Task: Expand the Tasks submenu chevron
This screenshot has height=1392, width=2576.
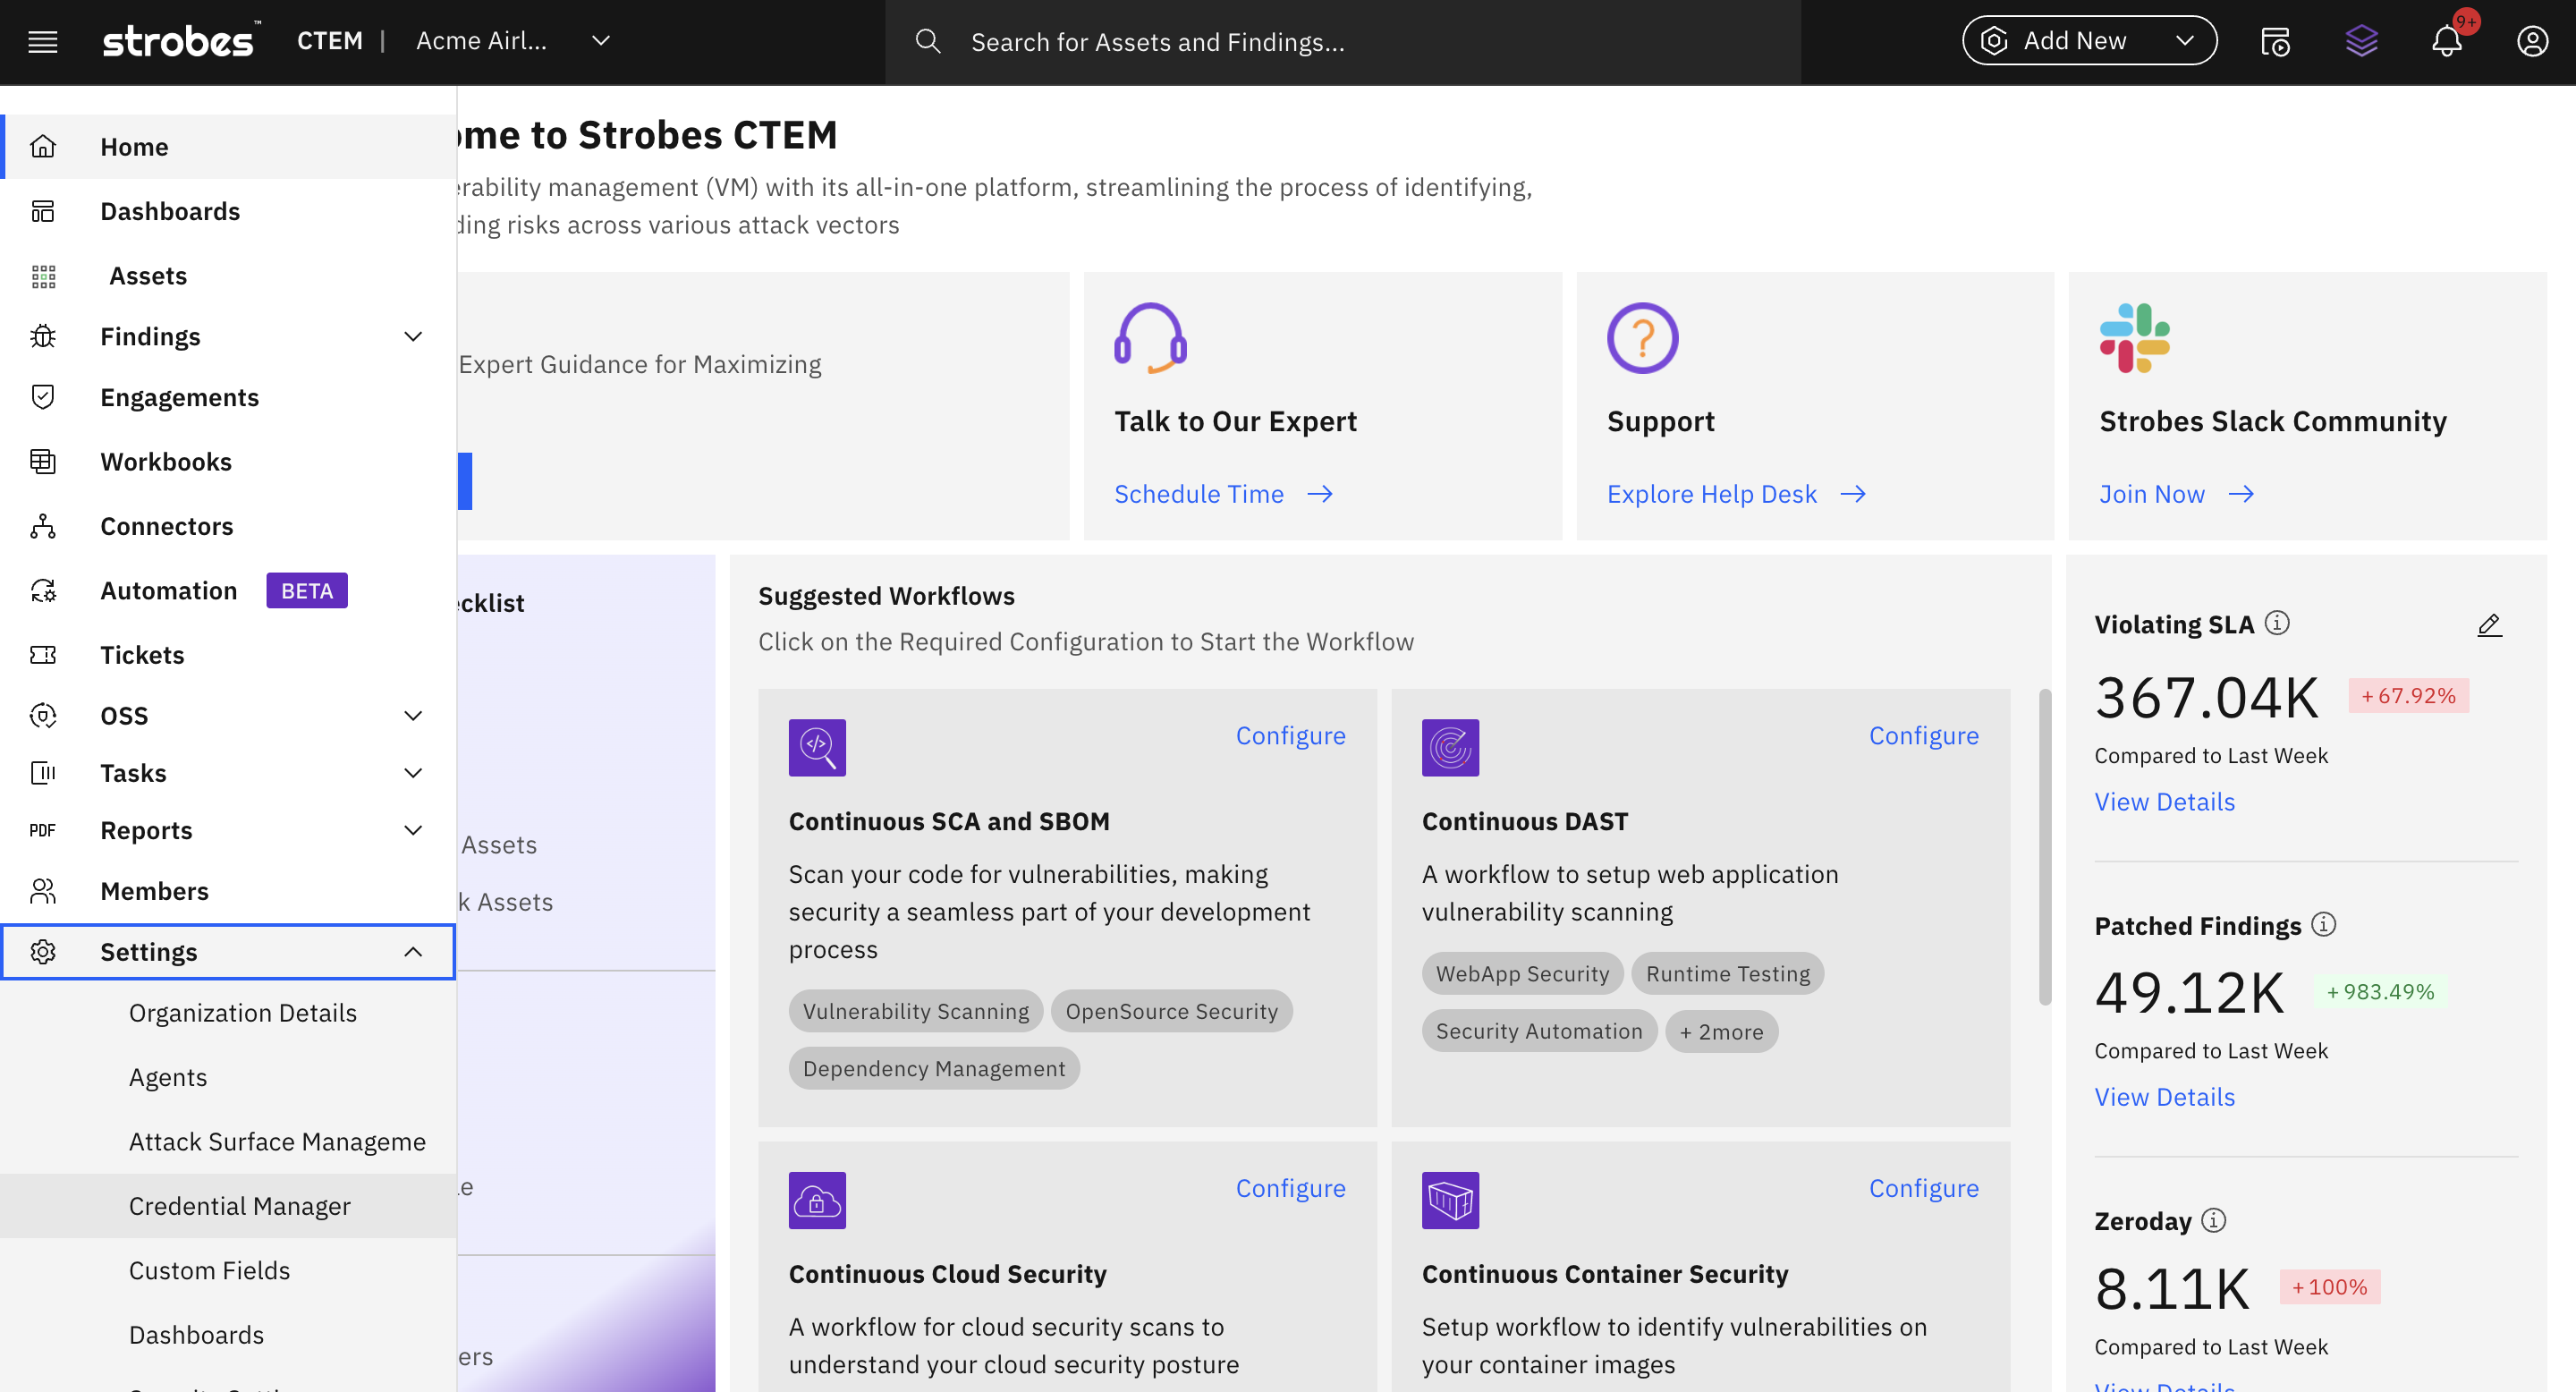Action: tap(413, 773)
